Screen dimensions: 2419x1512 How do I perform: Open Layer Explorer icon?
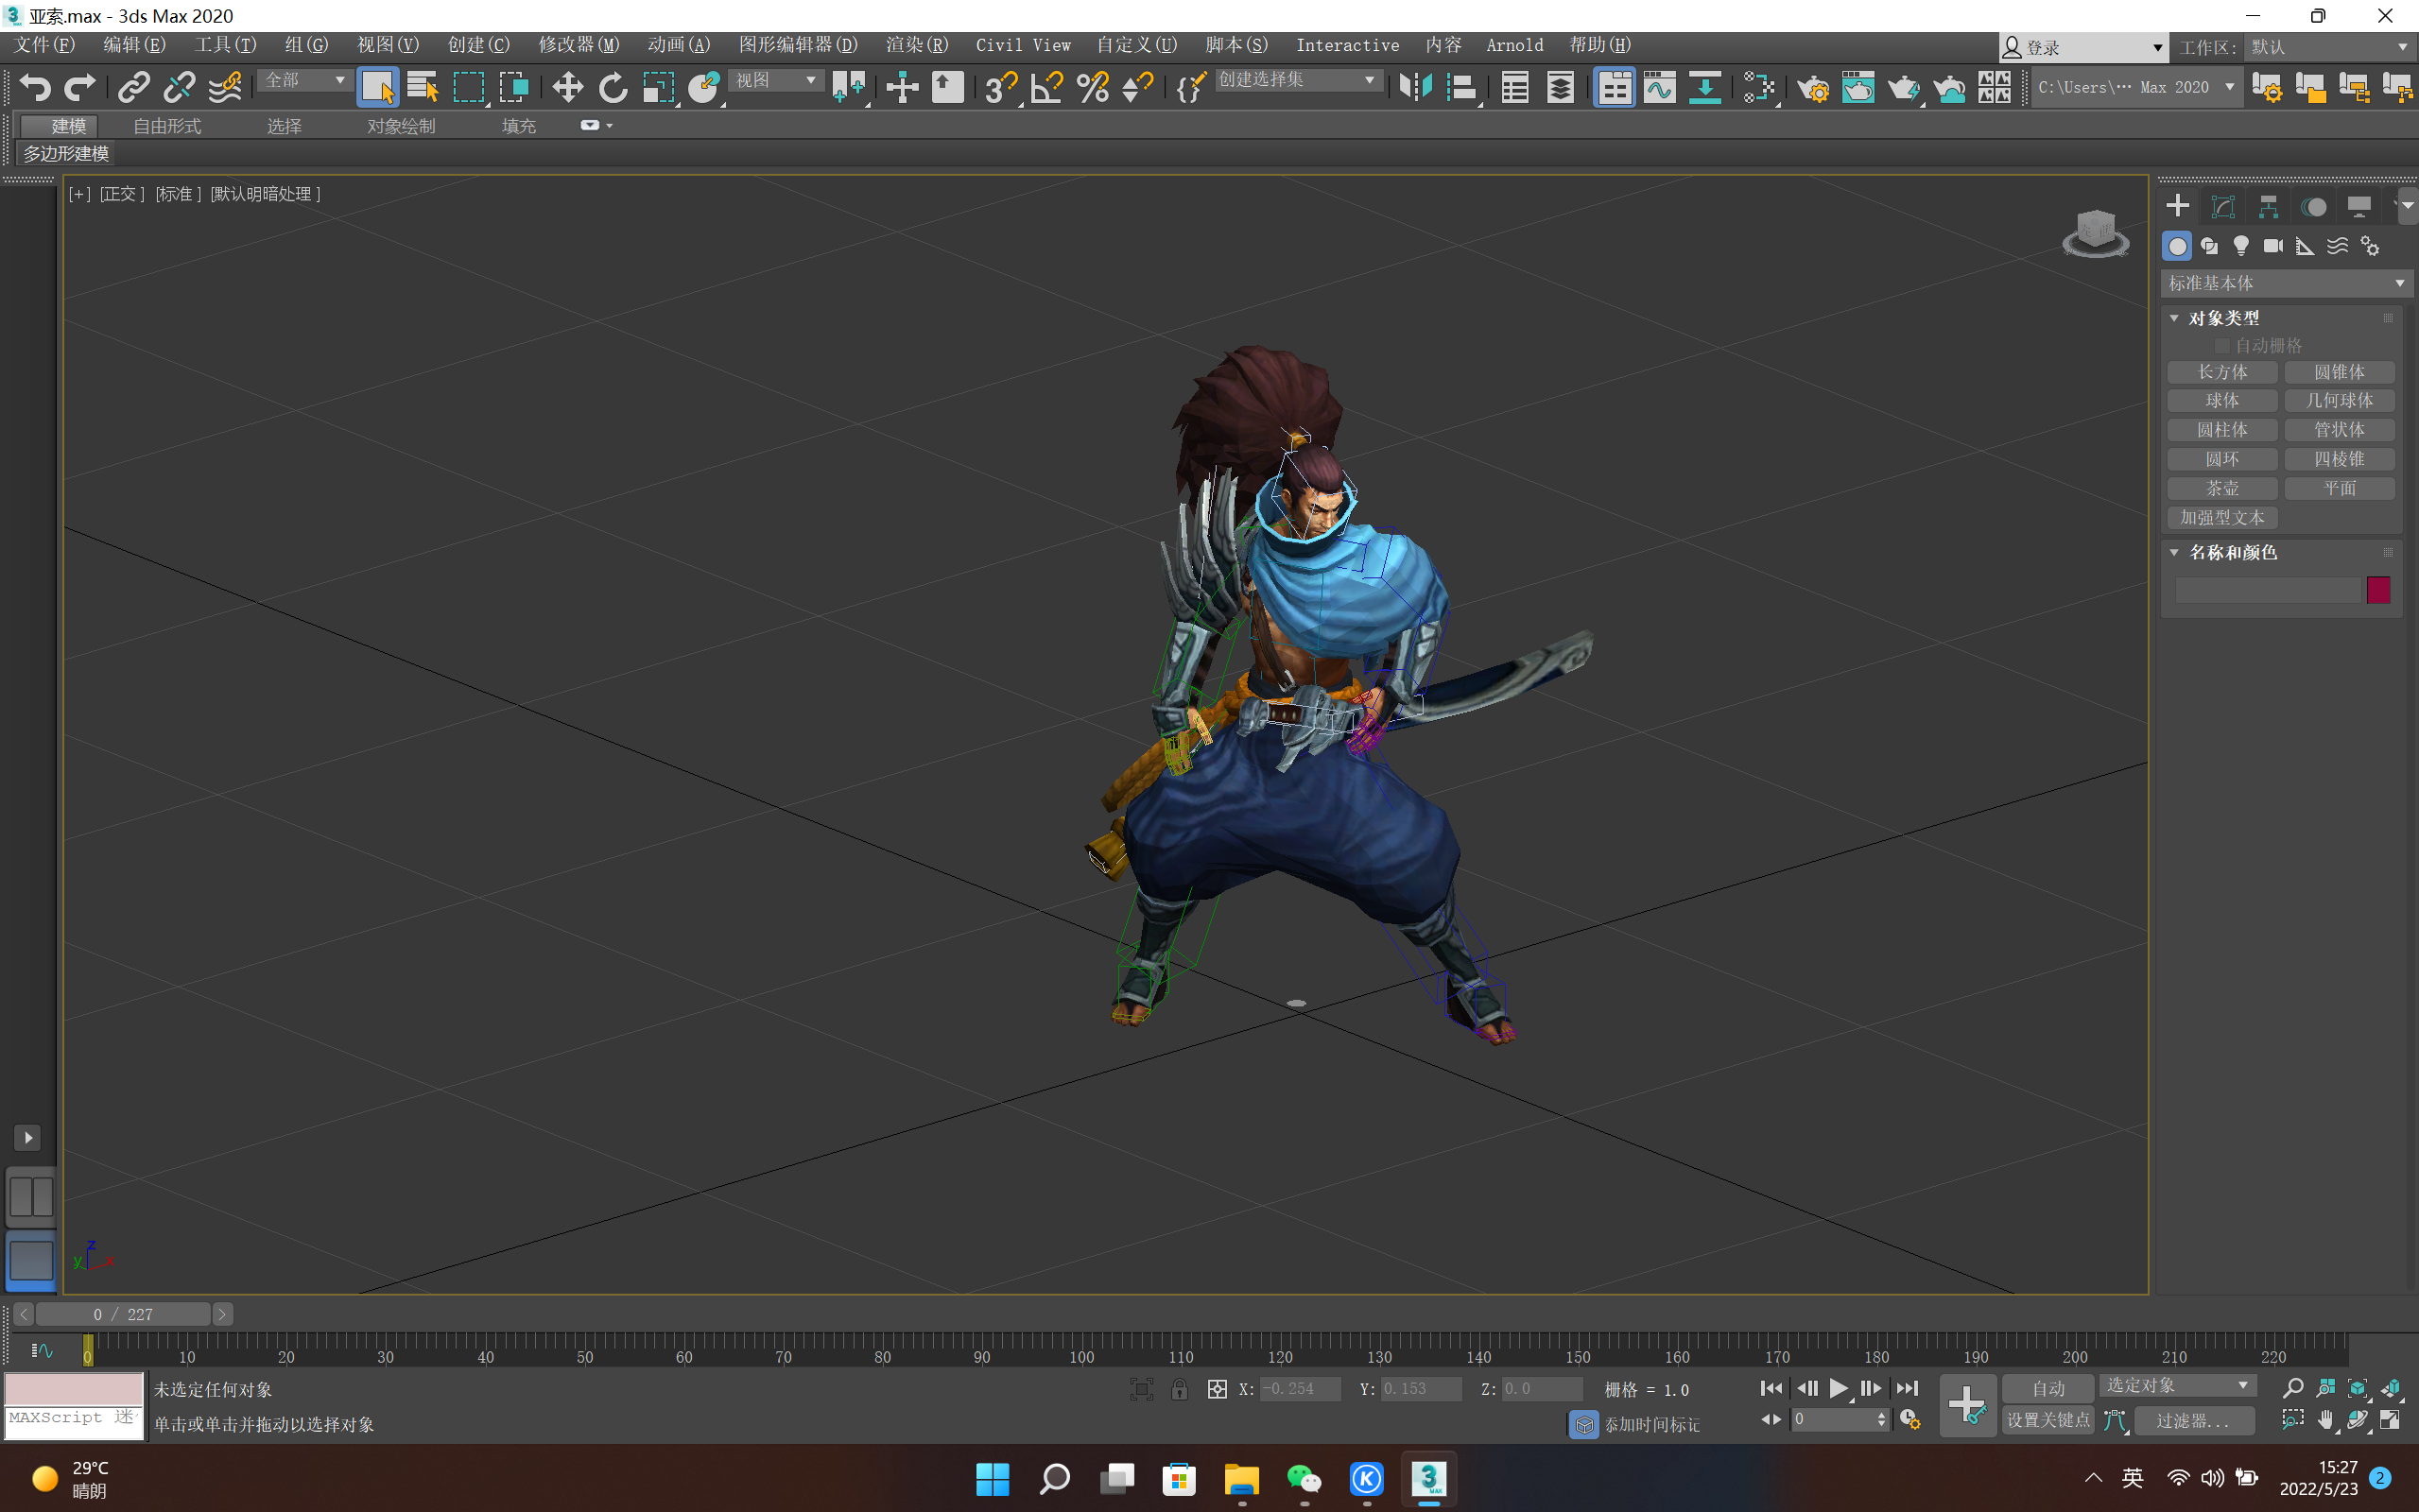tap(1560, 88)
